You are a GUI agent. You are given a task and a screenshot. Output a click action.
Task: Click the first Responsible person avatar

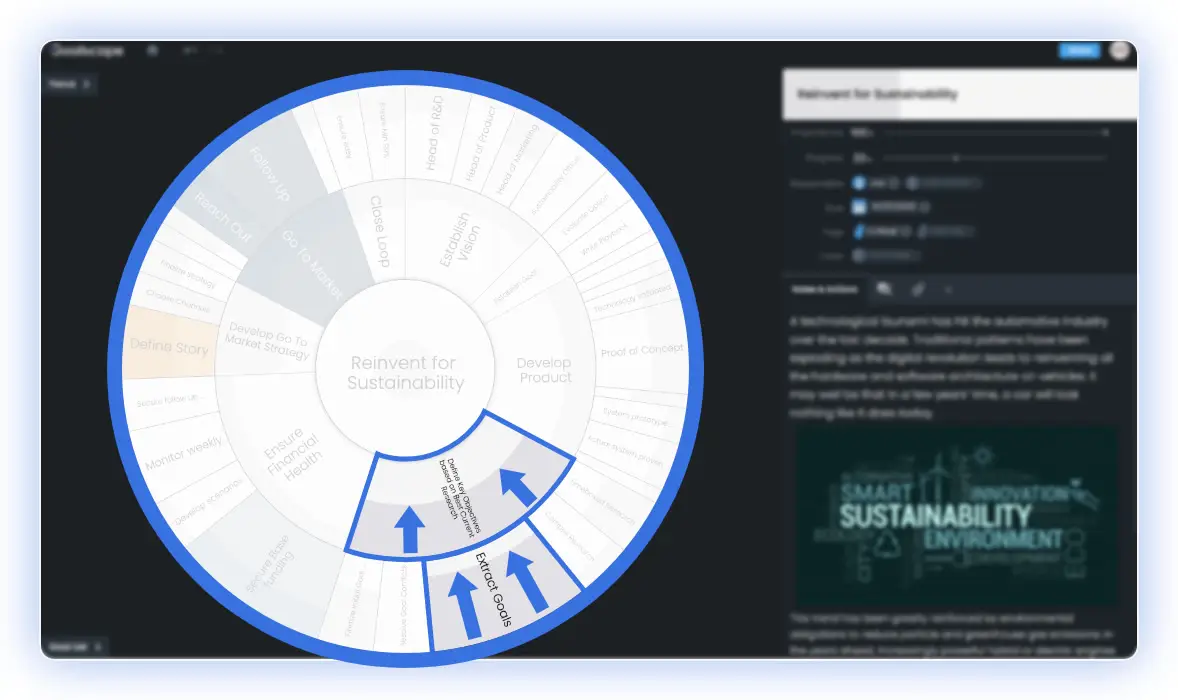pyautogui.click(x=859, y=183)
